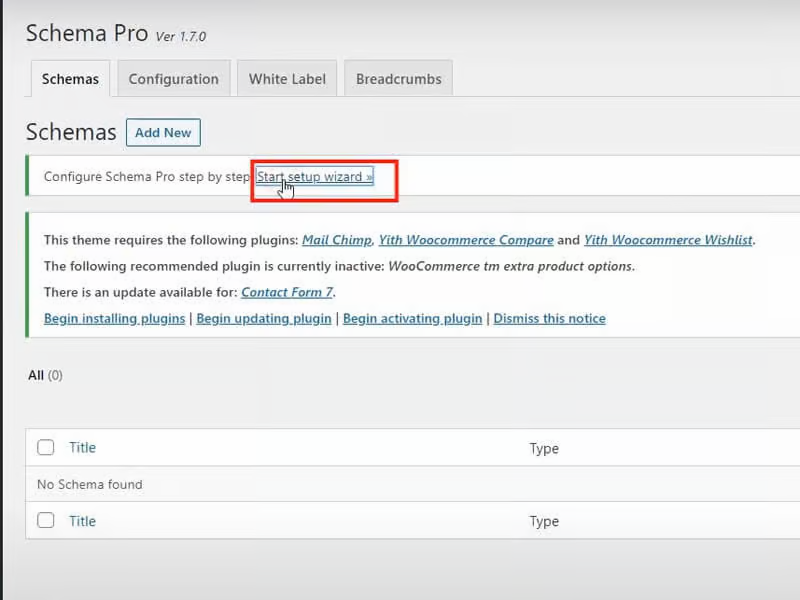Open the Yith Woocommerce Compare link
Viewport: 800px width, 600px height.
pyautogui.click(x=465, y=240)
